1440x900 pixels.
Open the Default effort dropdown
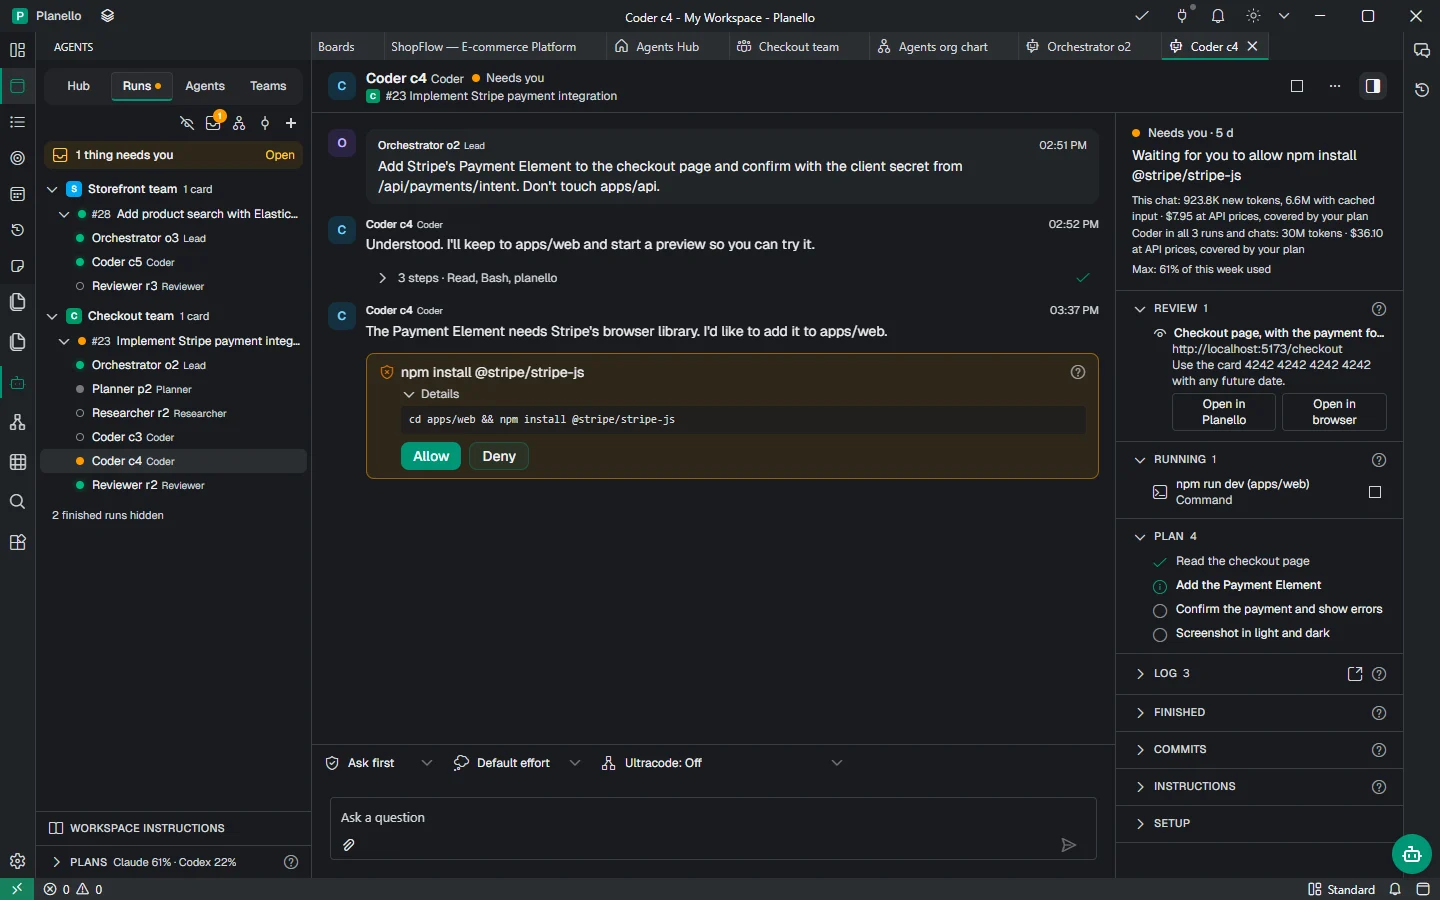click(516, 763)
